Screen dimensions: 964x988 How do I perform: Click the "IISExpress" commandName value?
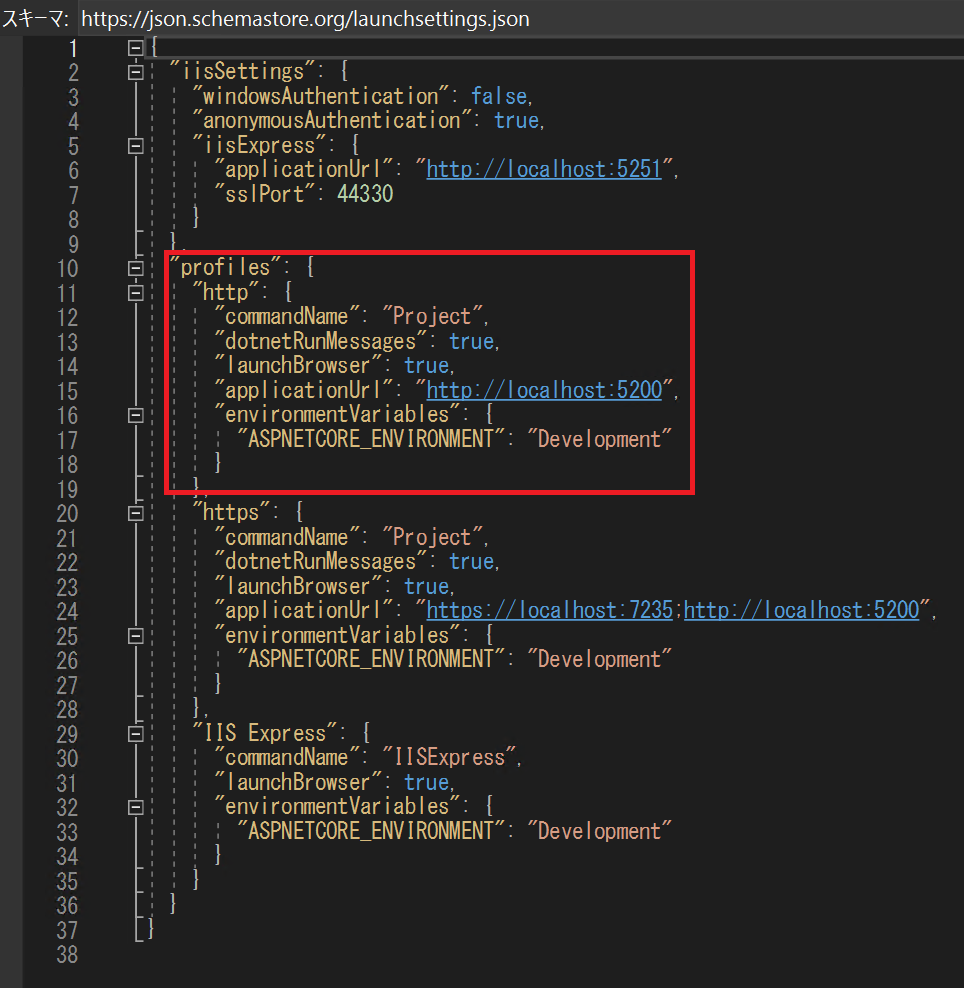pos(449,757)
